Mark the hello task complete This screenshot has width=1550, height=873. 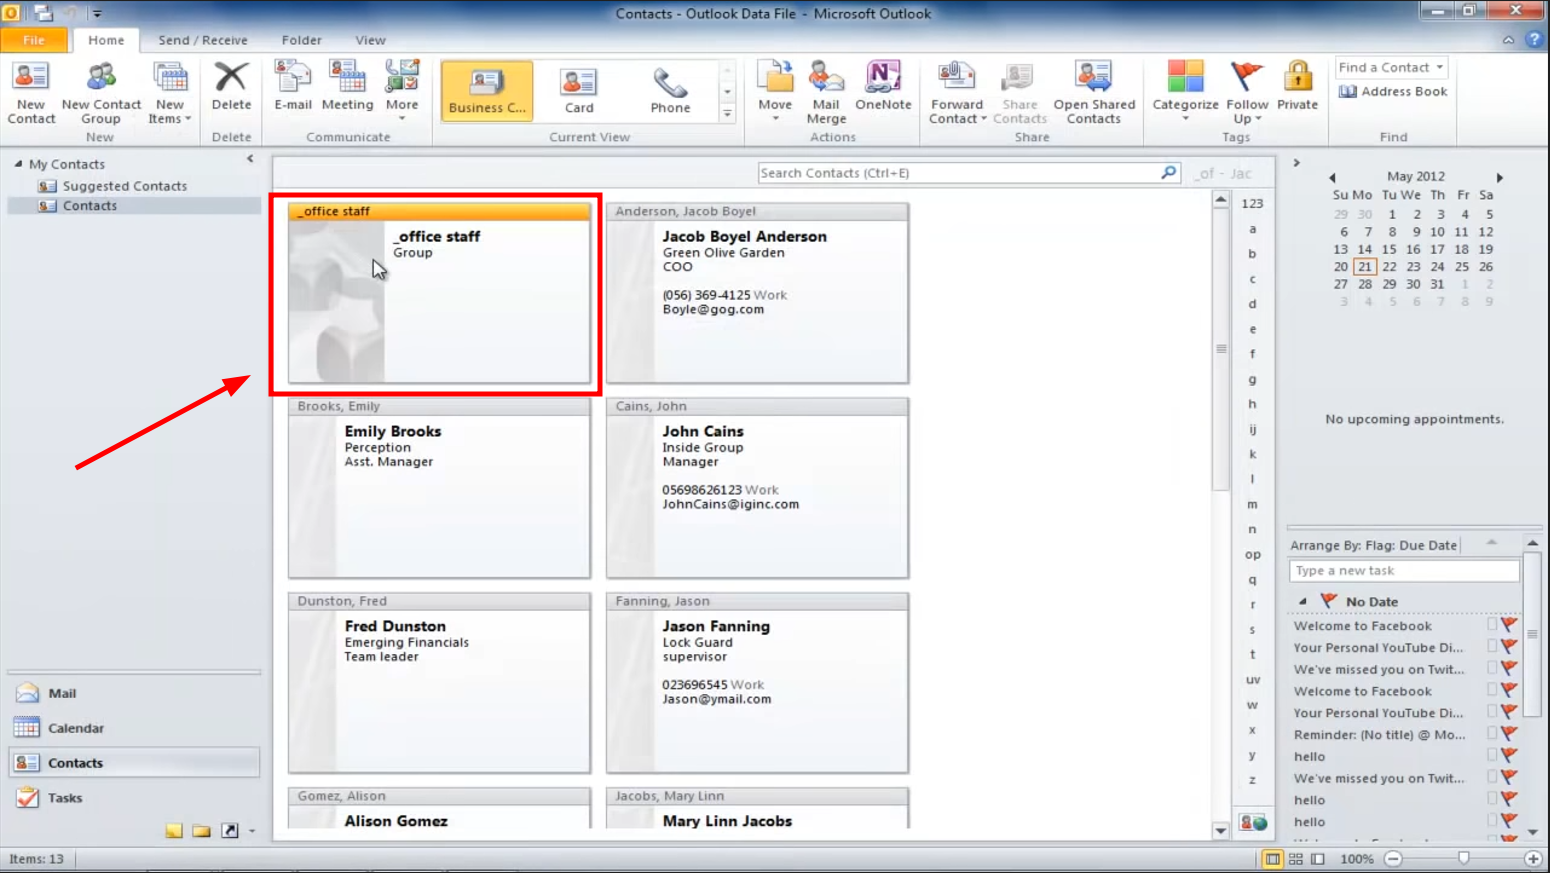click(x=1490, y=756)
